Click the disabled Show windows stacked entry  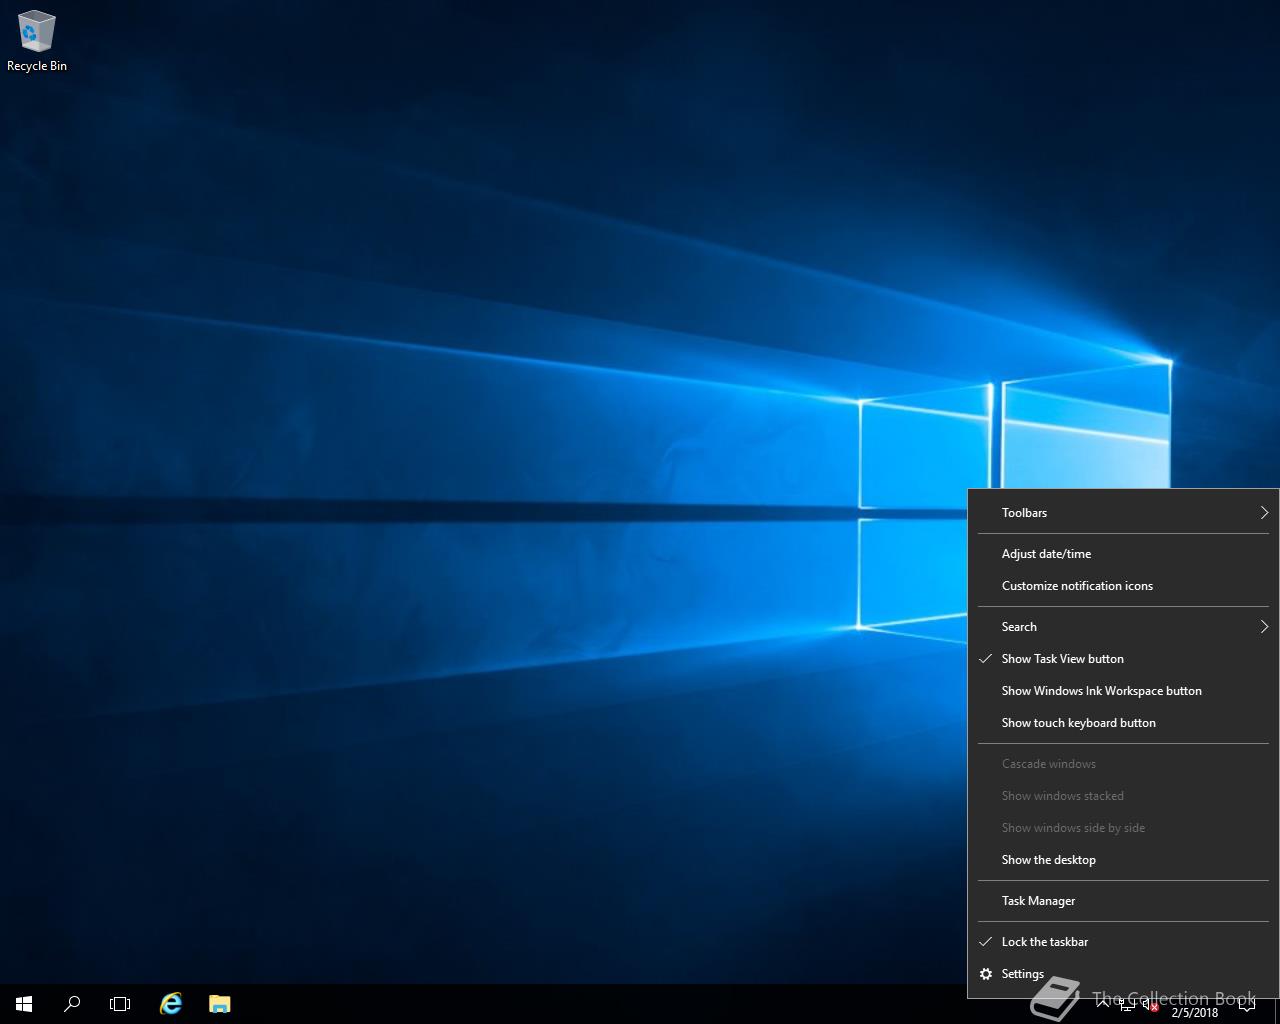tap(1123, 796)
